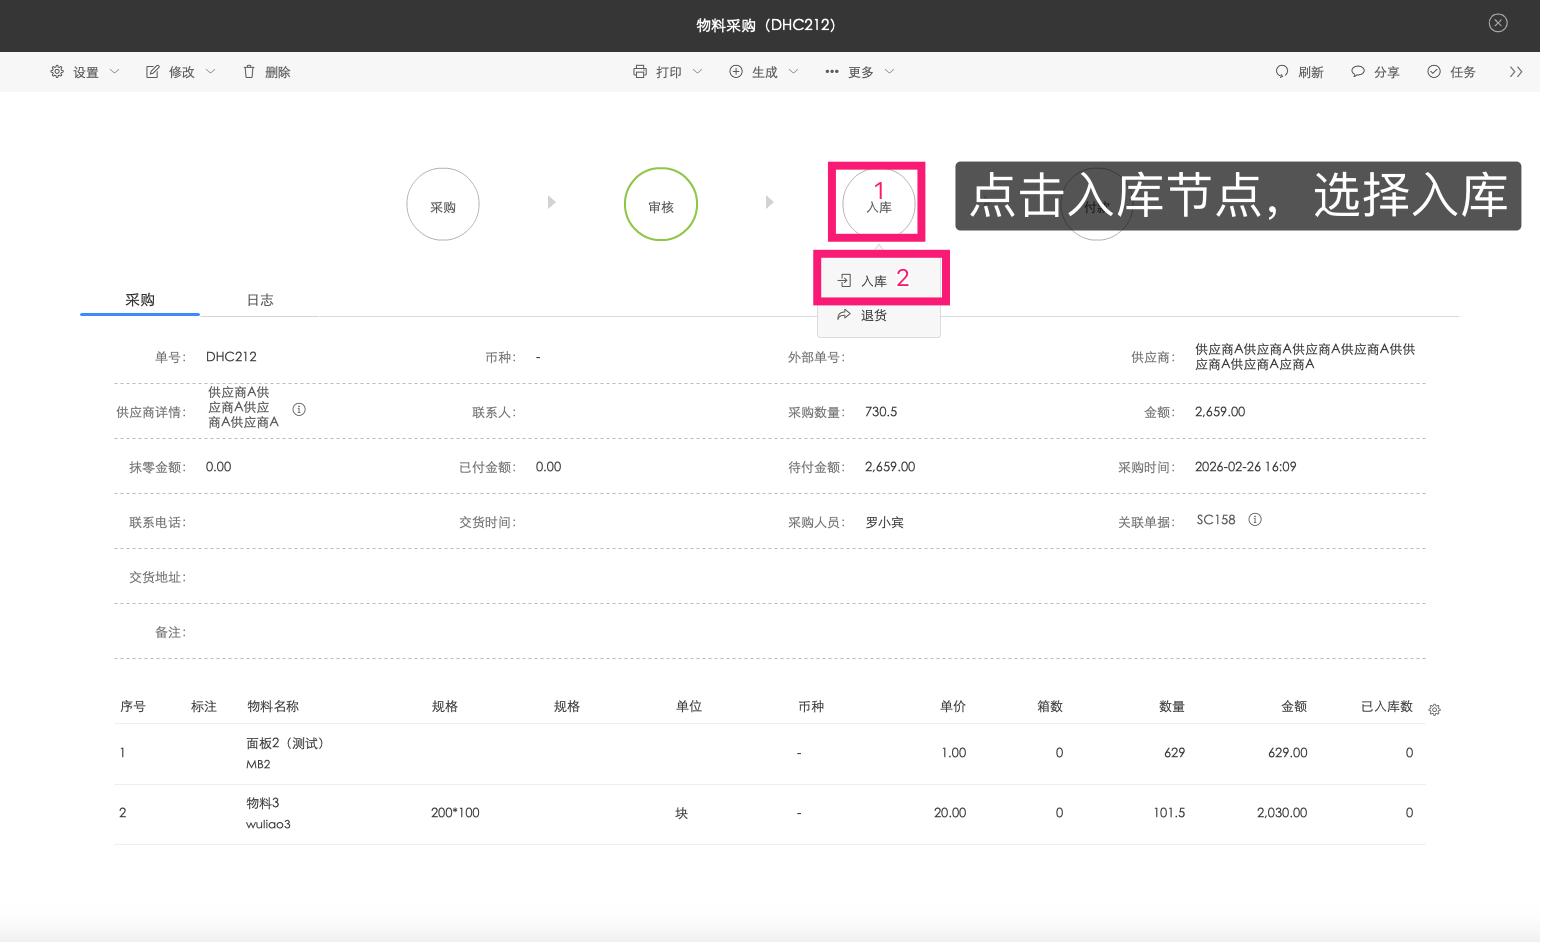Switch to the 日志 tab
The width and height of the screenshot is (1541, 942).
point(260,300)
